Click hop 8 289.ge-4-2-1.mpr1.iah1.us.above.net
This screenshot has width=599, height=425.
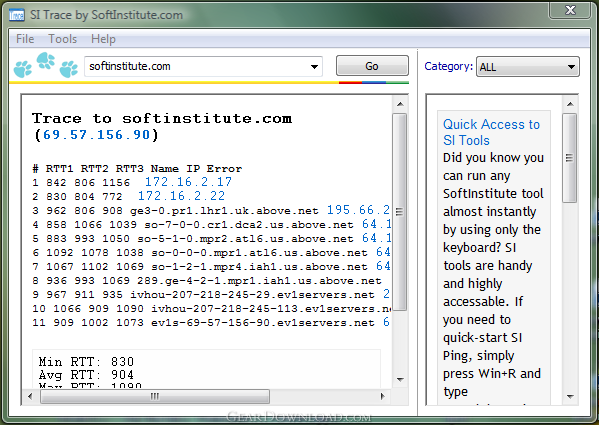[x=259, y=281]
